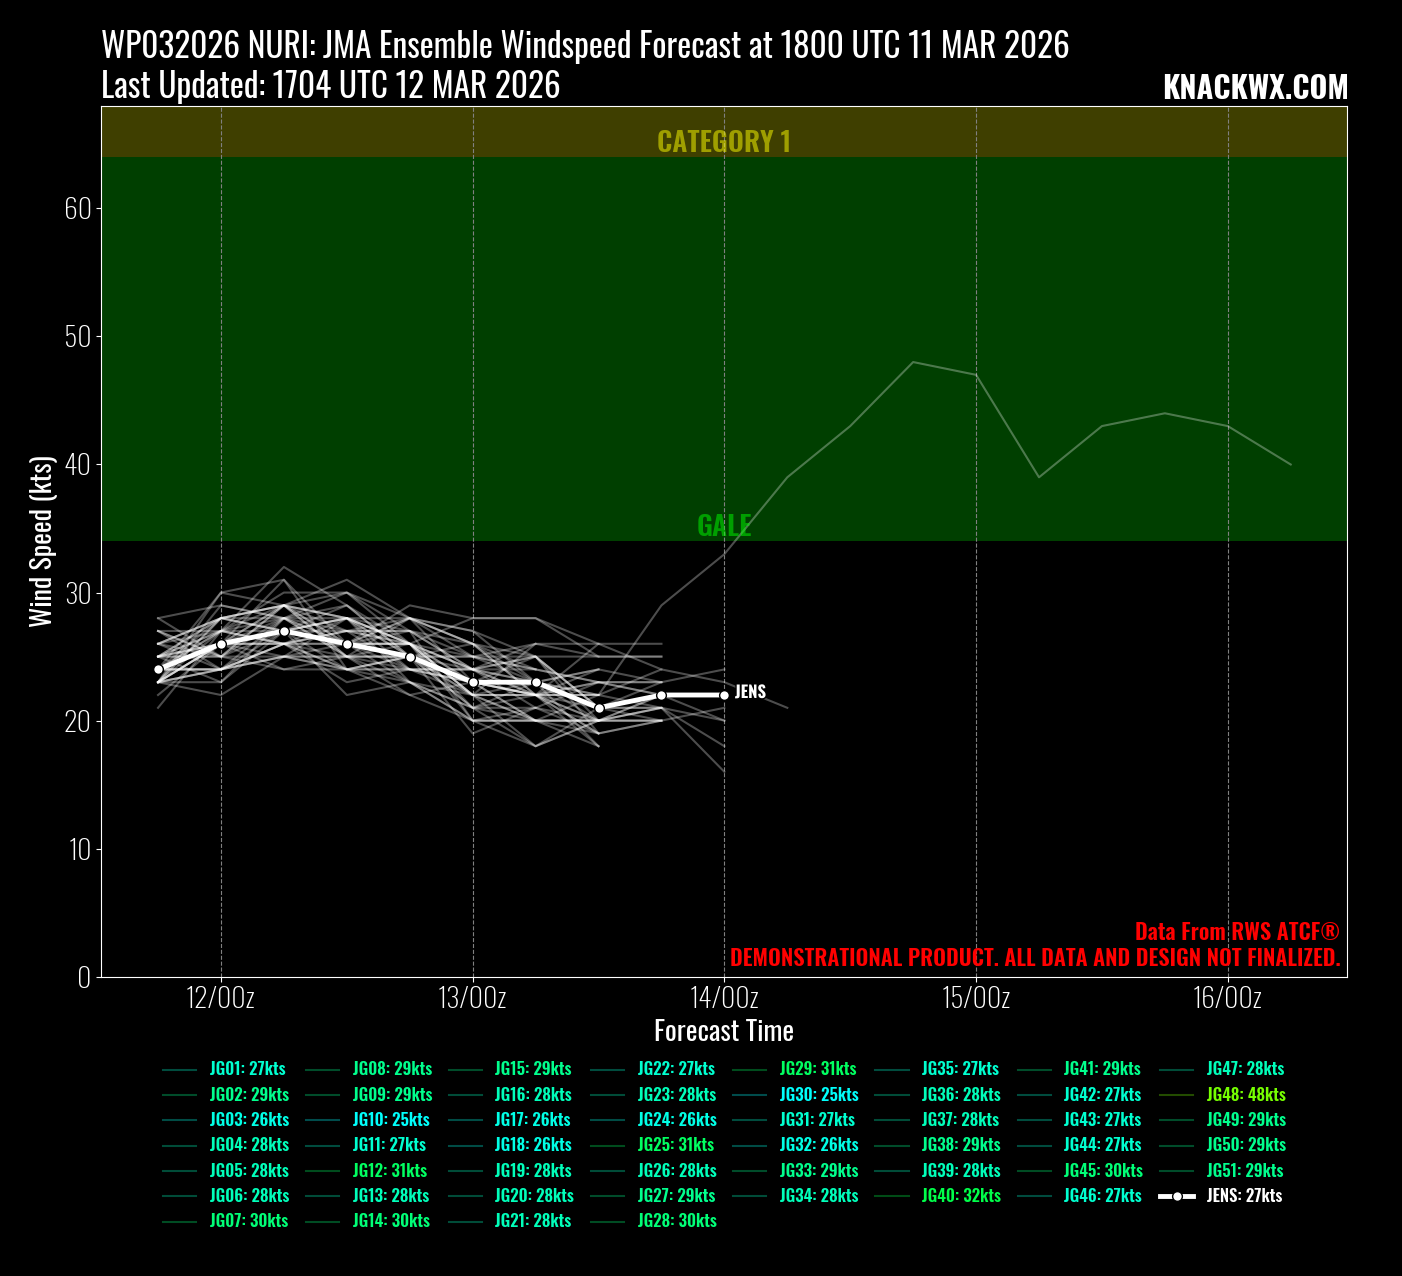Image resolution: width=1402 pixels, height=1276 pixels.
Task: Click the red Data From RWS ATCF text
Action: coord(1236,931)
